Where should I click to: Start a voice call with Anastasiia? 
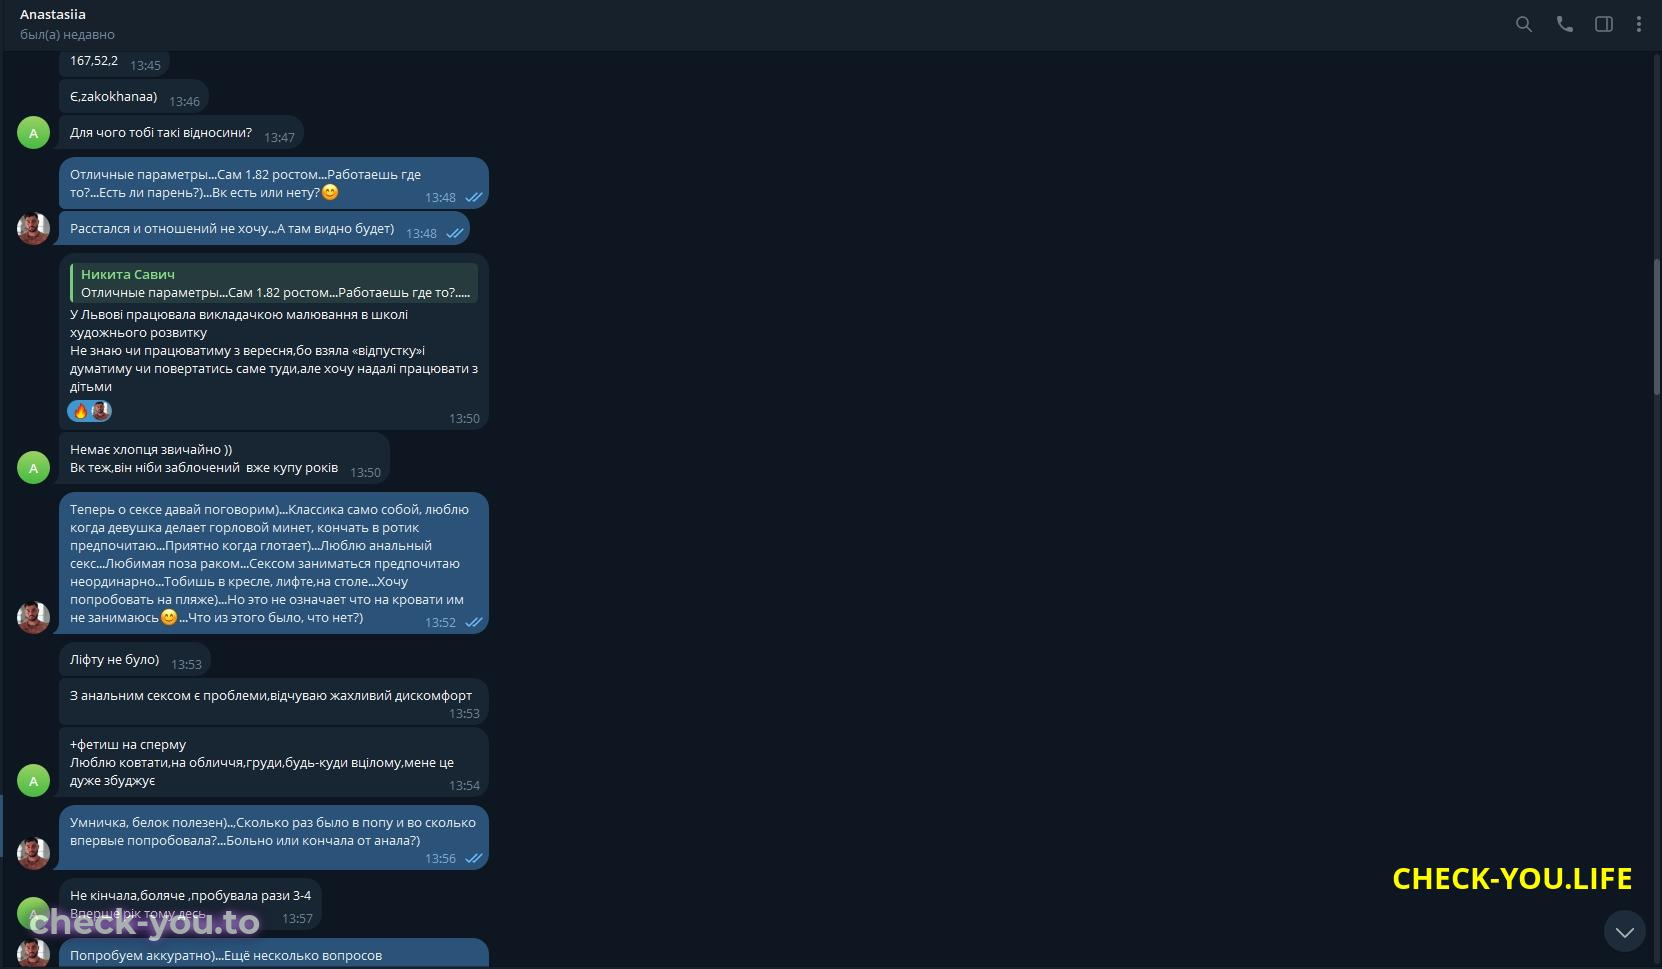point(1564,24)
